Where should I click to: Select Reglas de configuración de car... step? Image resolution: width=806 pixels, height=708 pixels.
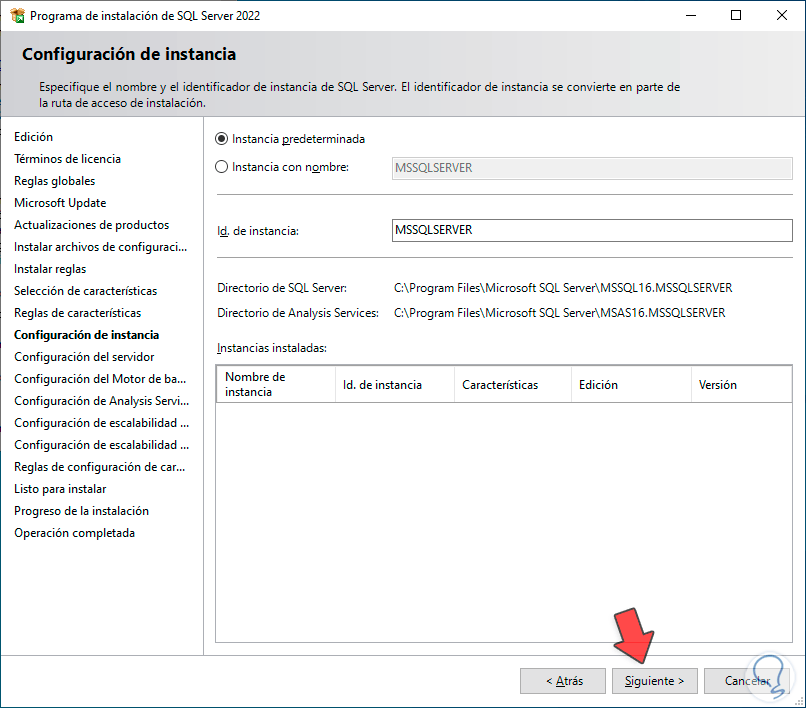point(100,467)
